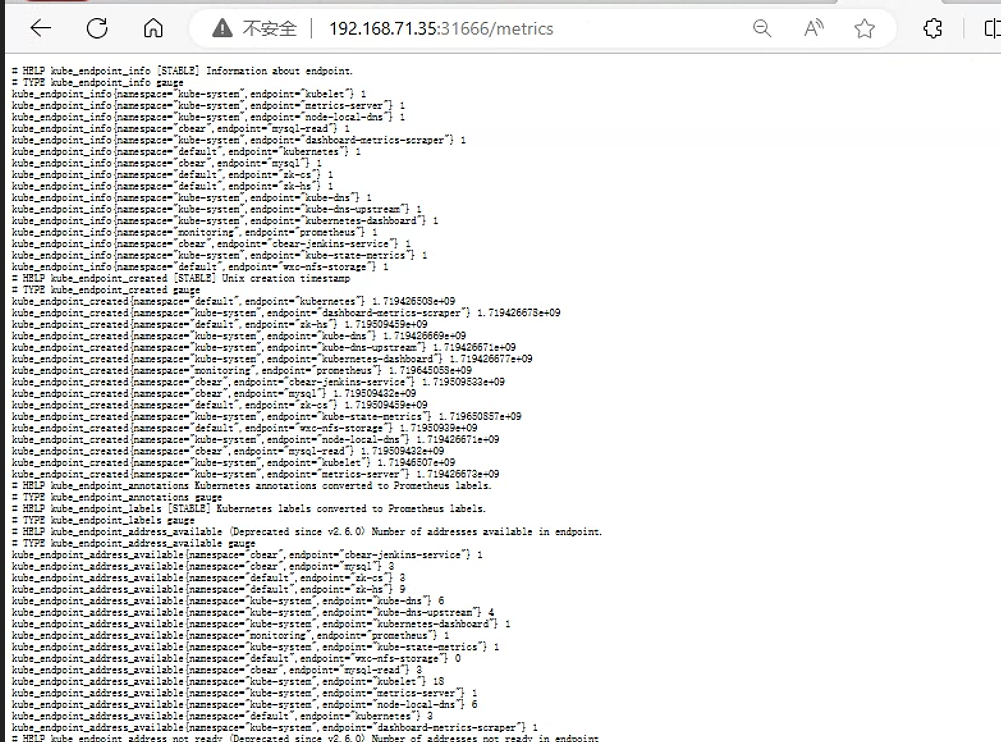Image resolution: width=1001 pixels, height=742 pixels.
Task: Click the "HELP kube_endpoint_annotations" line
Action: 252,485
